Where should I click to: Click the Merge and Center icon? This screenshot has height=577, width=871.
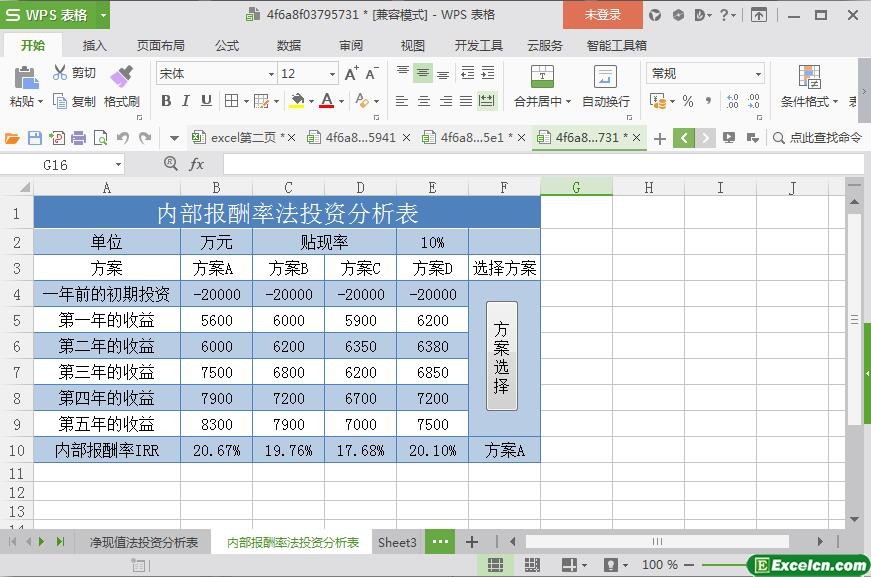(542, 76)
